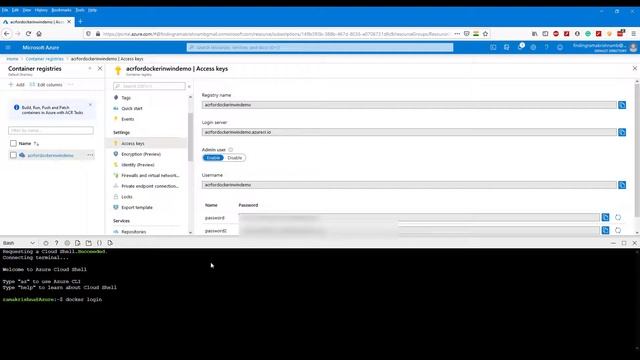
Task: Open page actions ellipsis in address bar
Action: click(x=457, y=34)
